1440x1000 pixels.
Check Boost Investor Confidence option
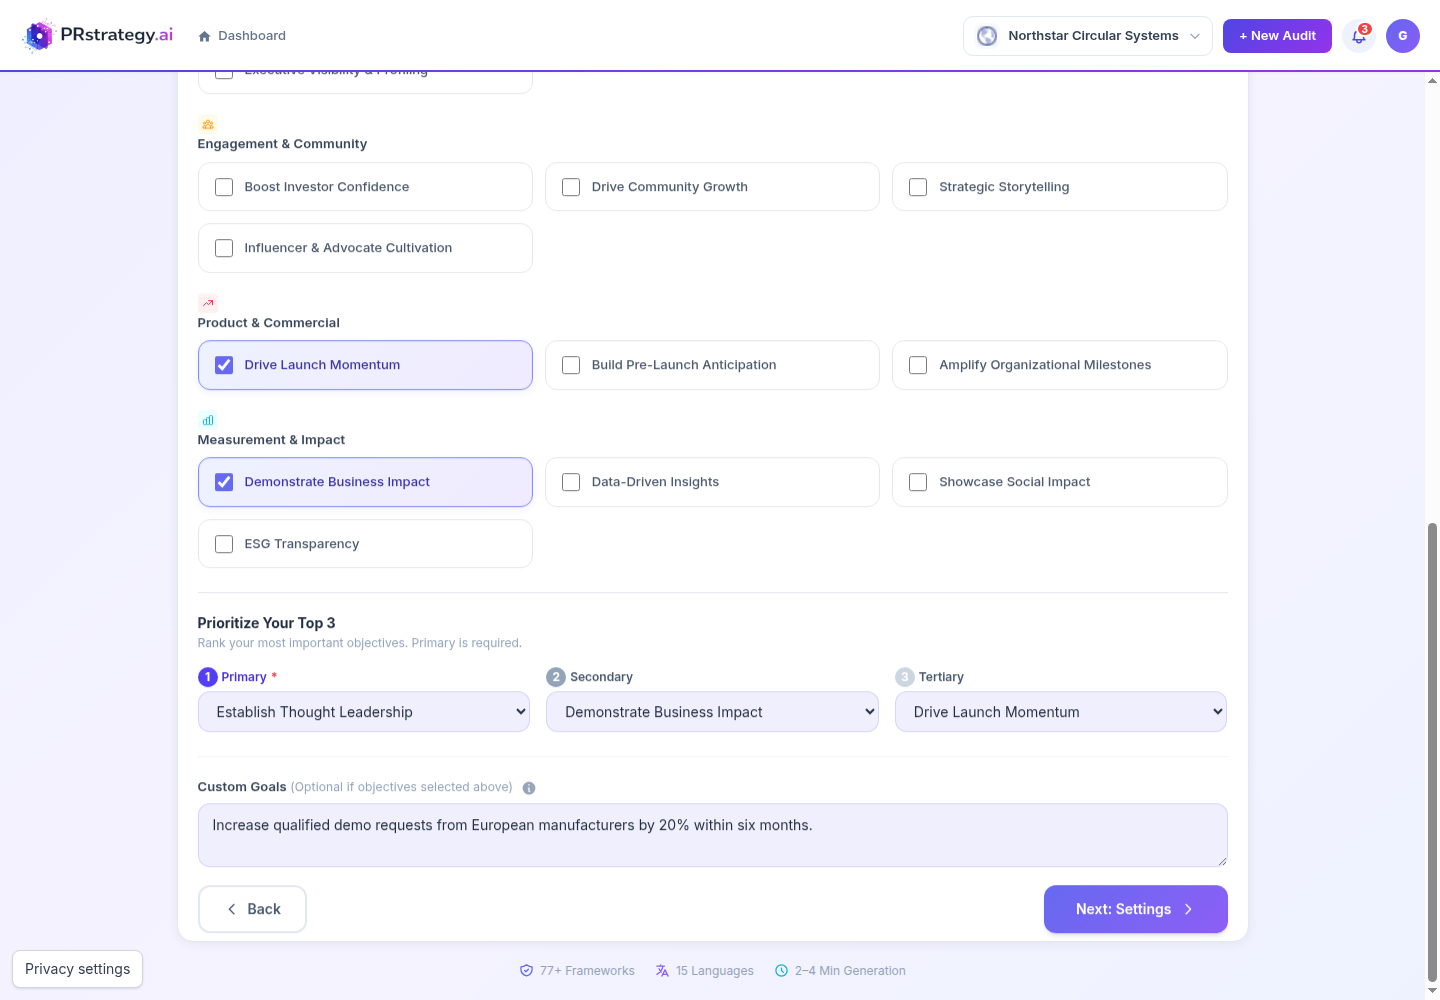pos(224,187)
